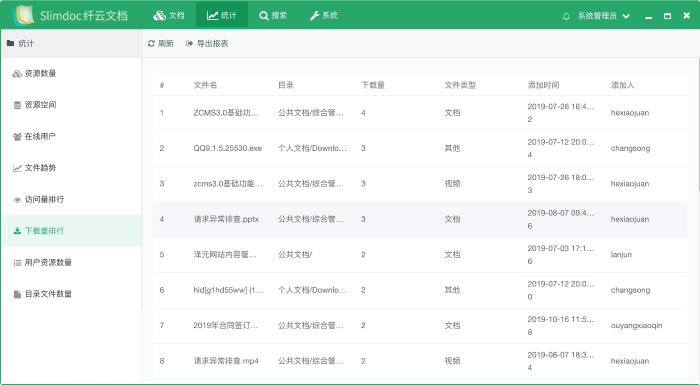The image size is (700, 385).
Task: Click the 刷新 refresh button
Action: pos(161,43)
